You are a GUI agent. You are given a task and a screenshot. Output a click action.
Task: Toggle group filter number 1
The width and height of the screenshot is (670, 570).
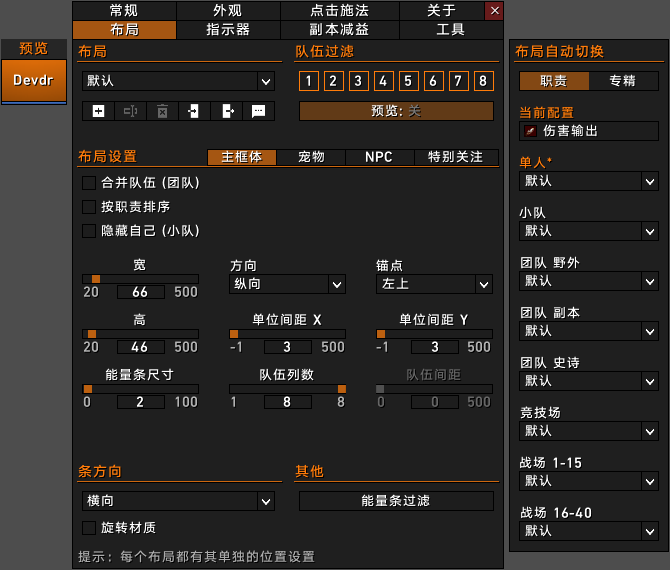309,81
